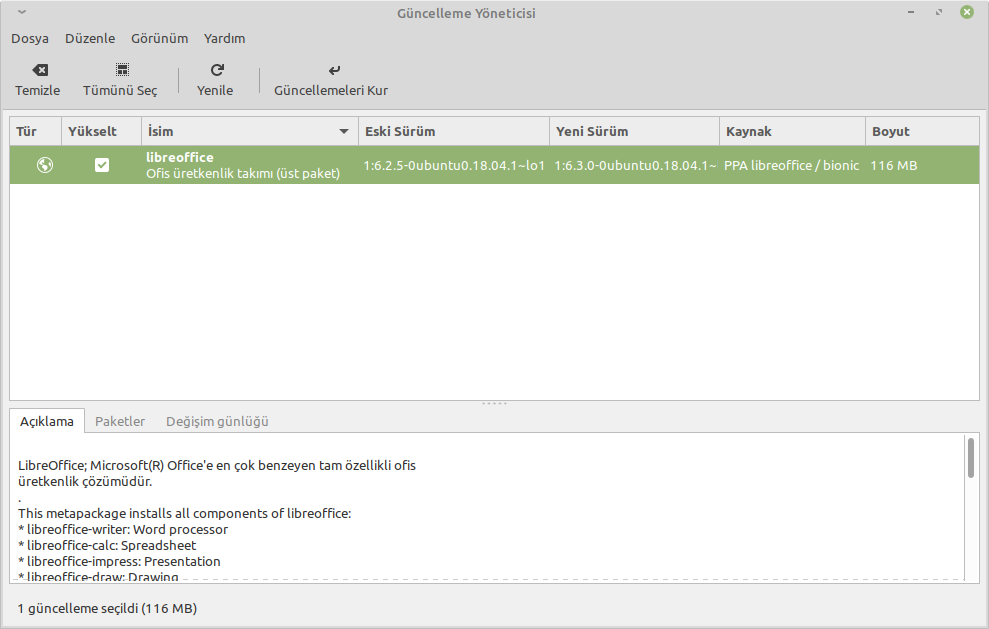989x629 pixels.
Task: Click the Eski Sürüm column header
Action: click(454, 131)
